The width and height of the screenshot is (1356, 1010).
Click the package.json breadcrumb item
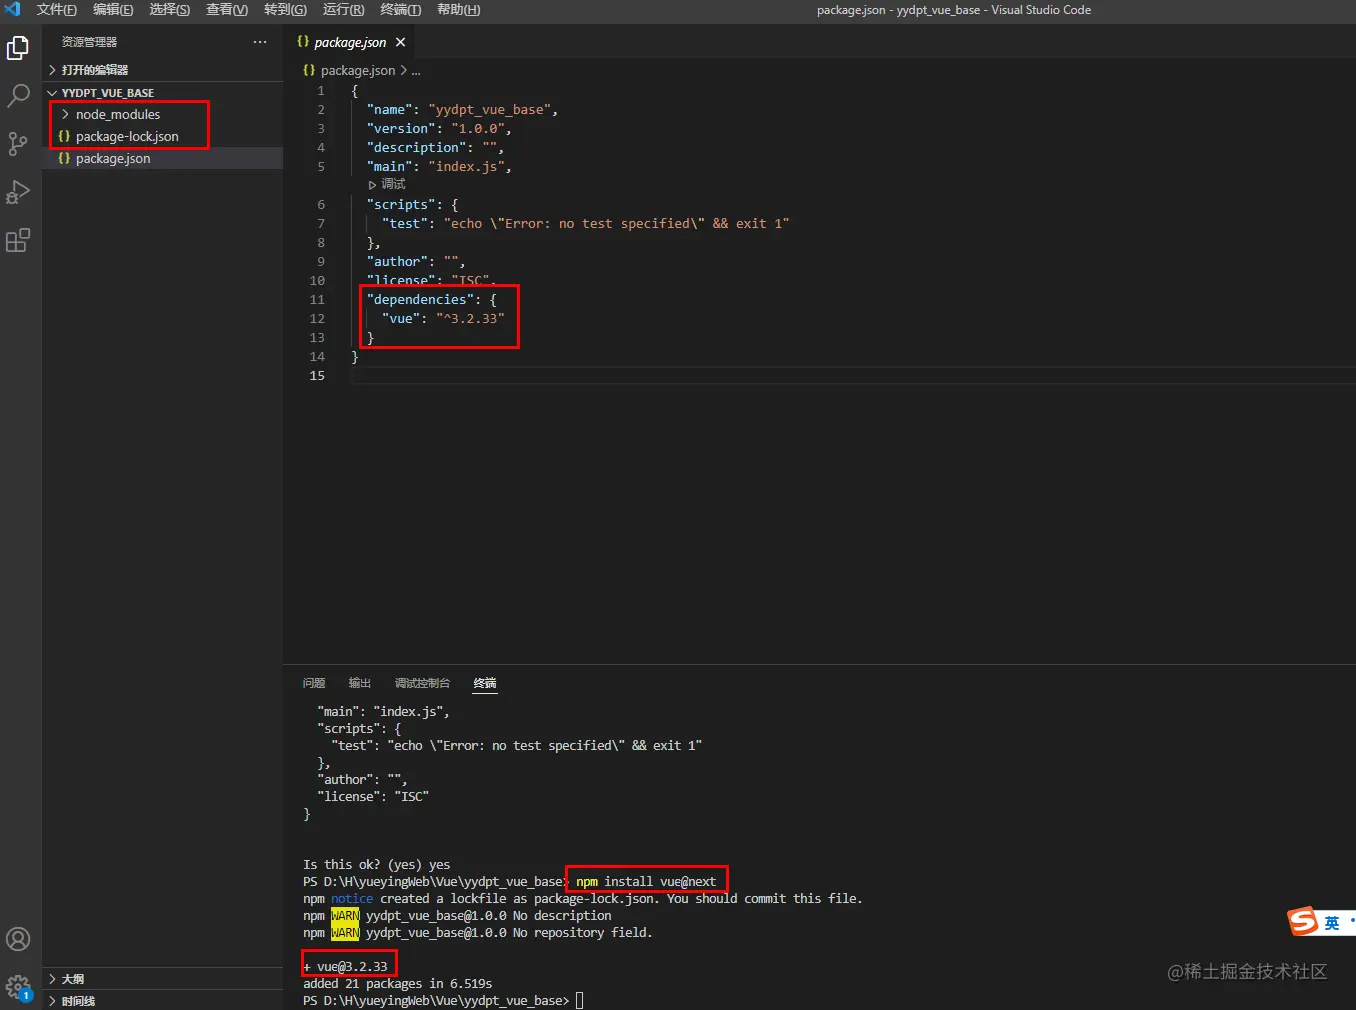click(358, 70)
